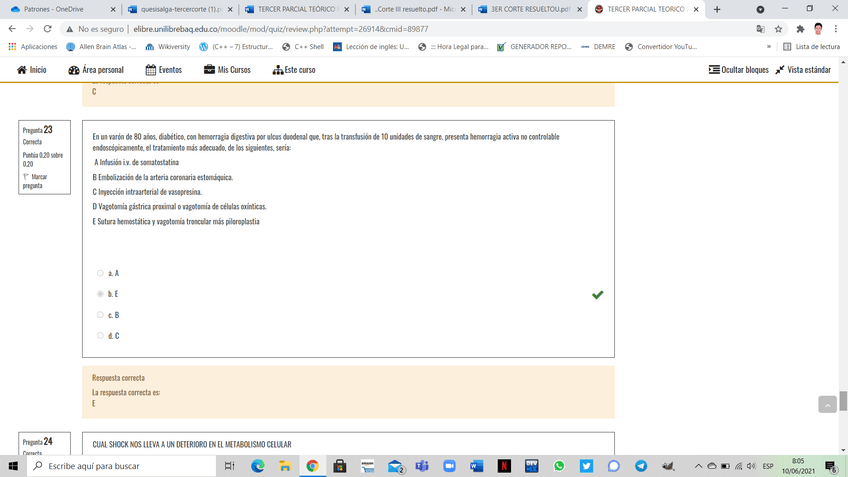Click the scroll-to-top arrow button
Screen dimensions: 848x477
[827, 404]
